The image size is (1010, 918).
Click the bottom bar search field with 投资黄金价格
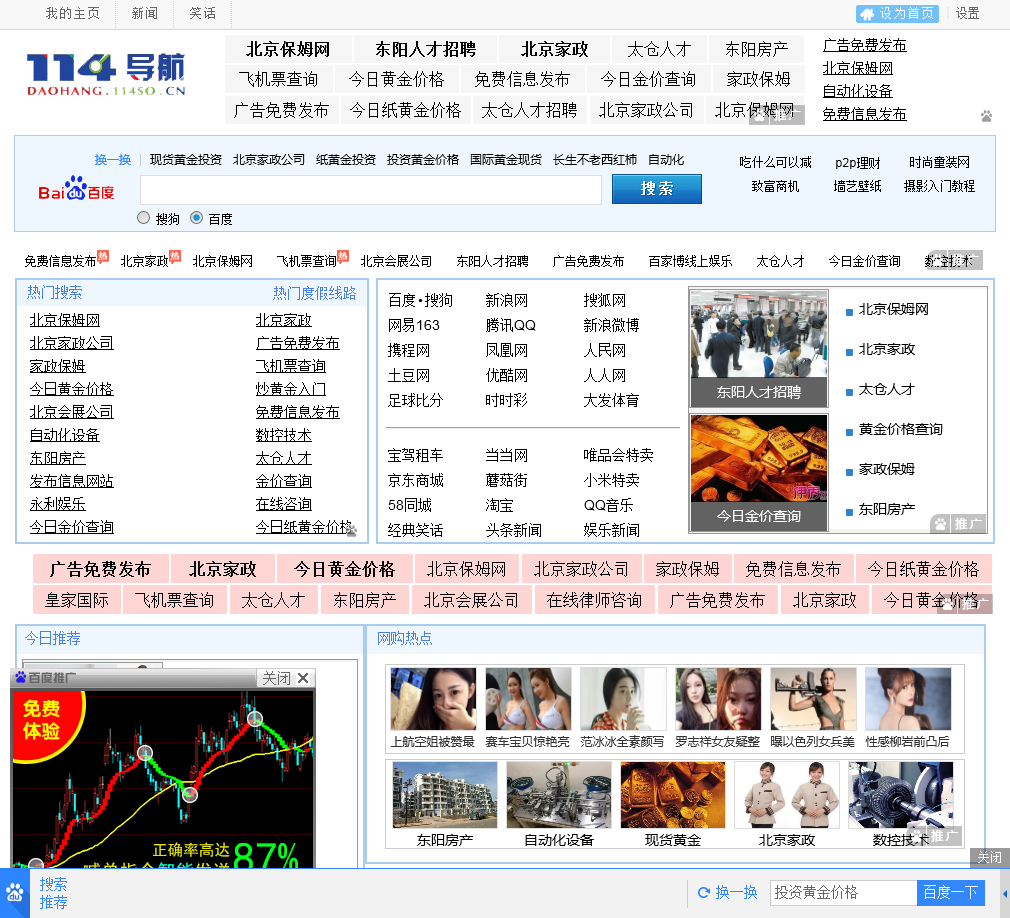tap(843, 892)
